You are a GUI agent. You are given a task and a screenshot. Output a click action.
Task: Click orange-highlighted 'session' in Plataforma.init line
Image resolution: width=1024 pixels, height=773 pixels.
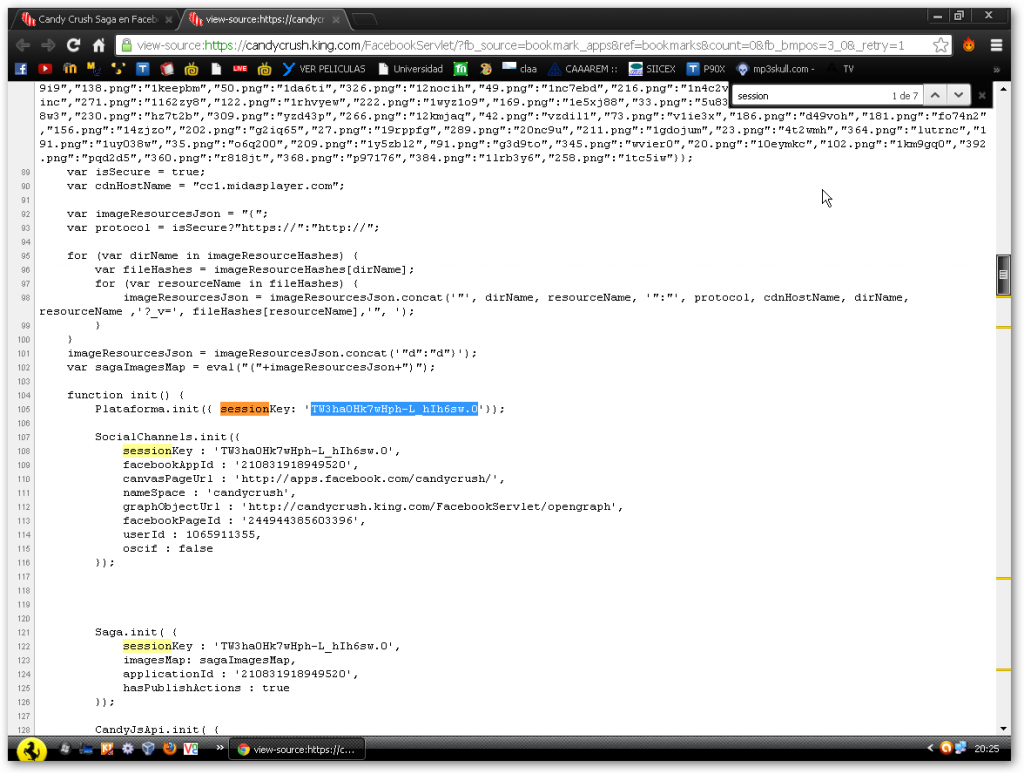(x=244, y=409)
